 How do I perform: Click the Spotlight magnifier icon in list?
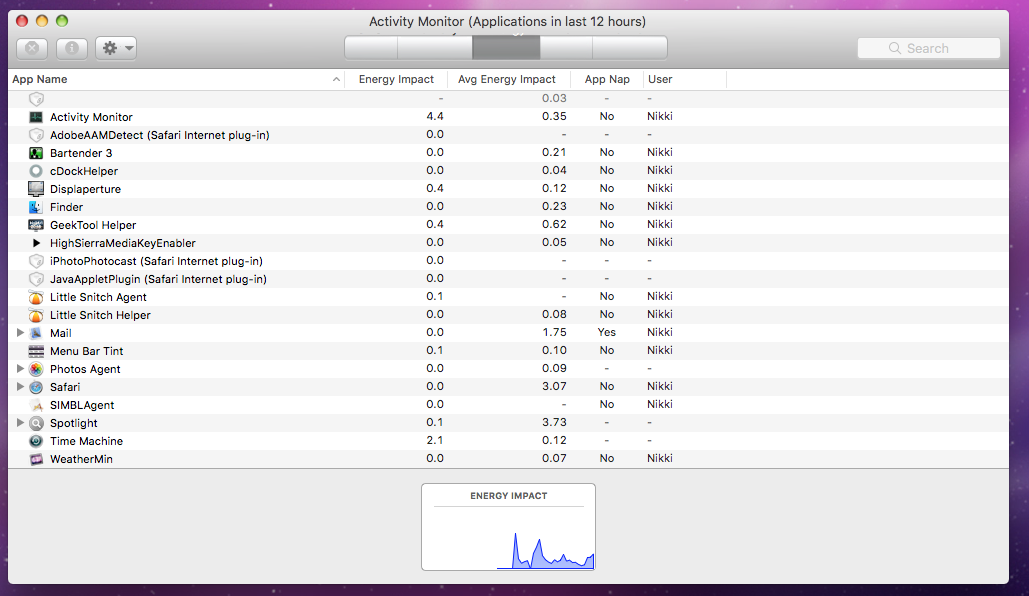[x=36, y=423]
